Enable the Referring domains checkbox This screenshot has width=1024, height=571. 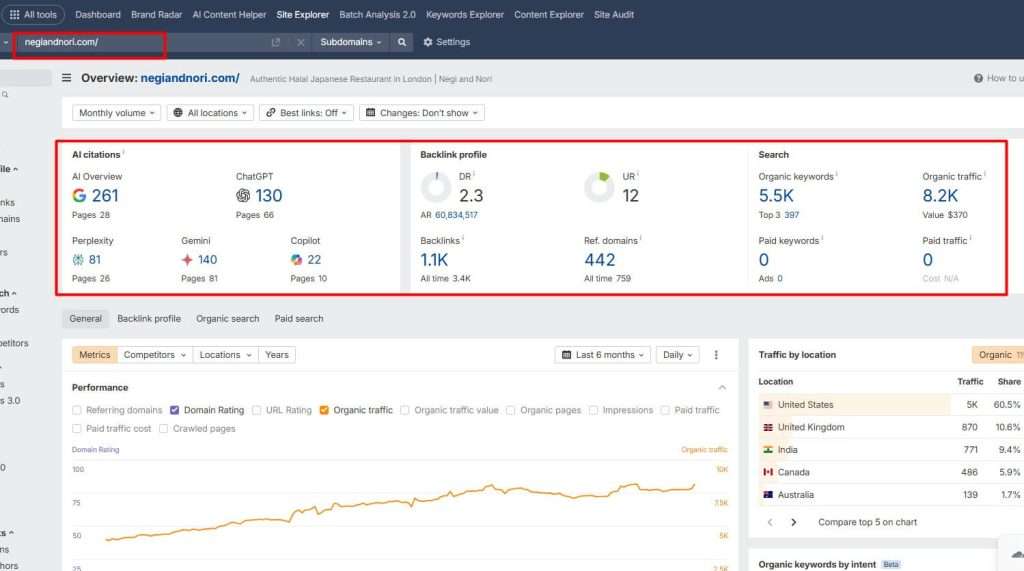point(78,410)
